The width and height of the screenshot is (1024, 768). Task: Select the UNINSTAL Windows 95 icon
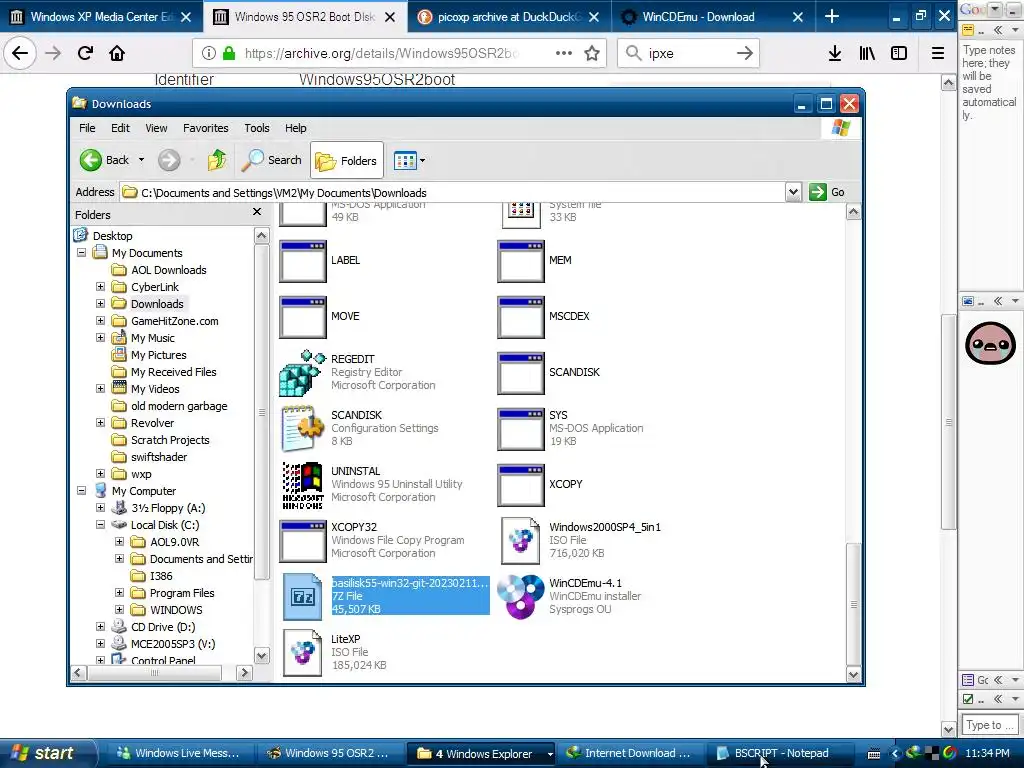(x=302, y=485)
